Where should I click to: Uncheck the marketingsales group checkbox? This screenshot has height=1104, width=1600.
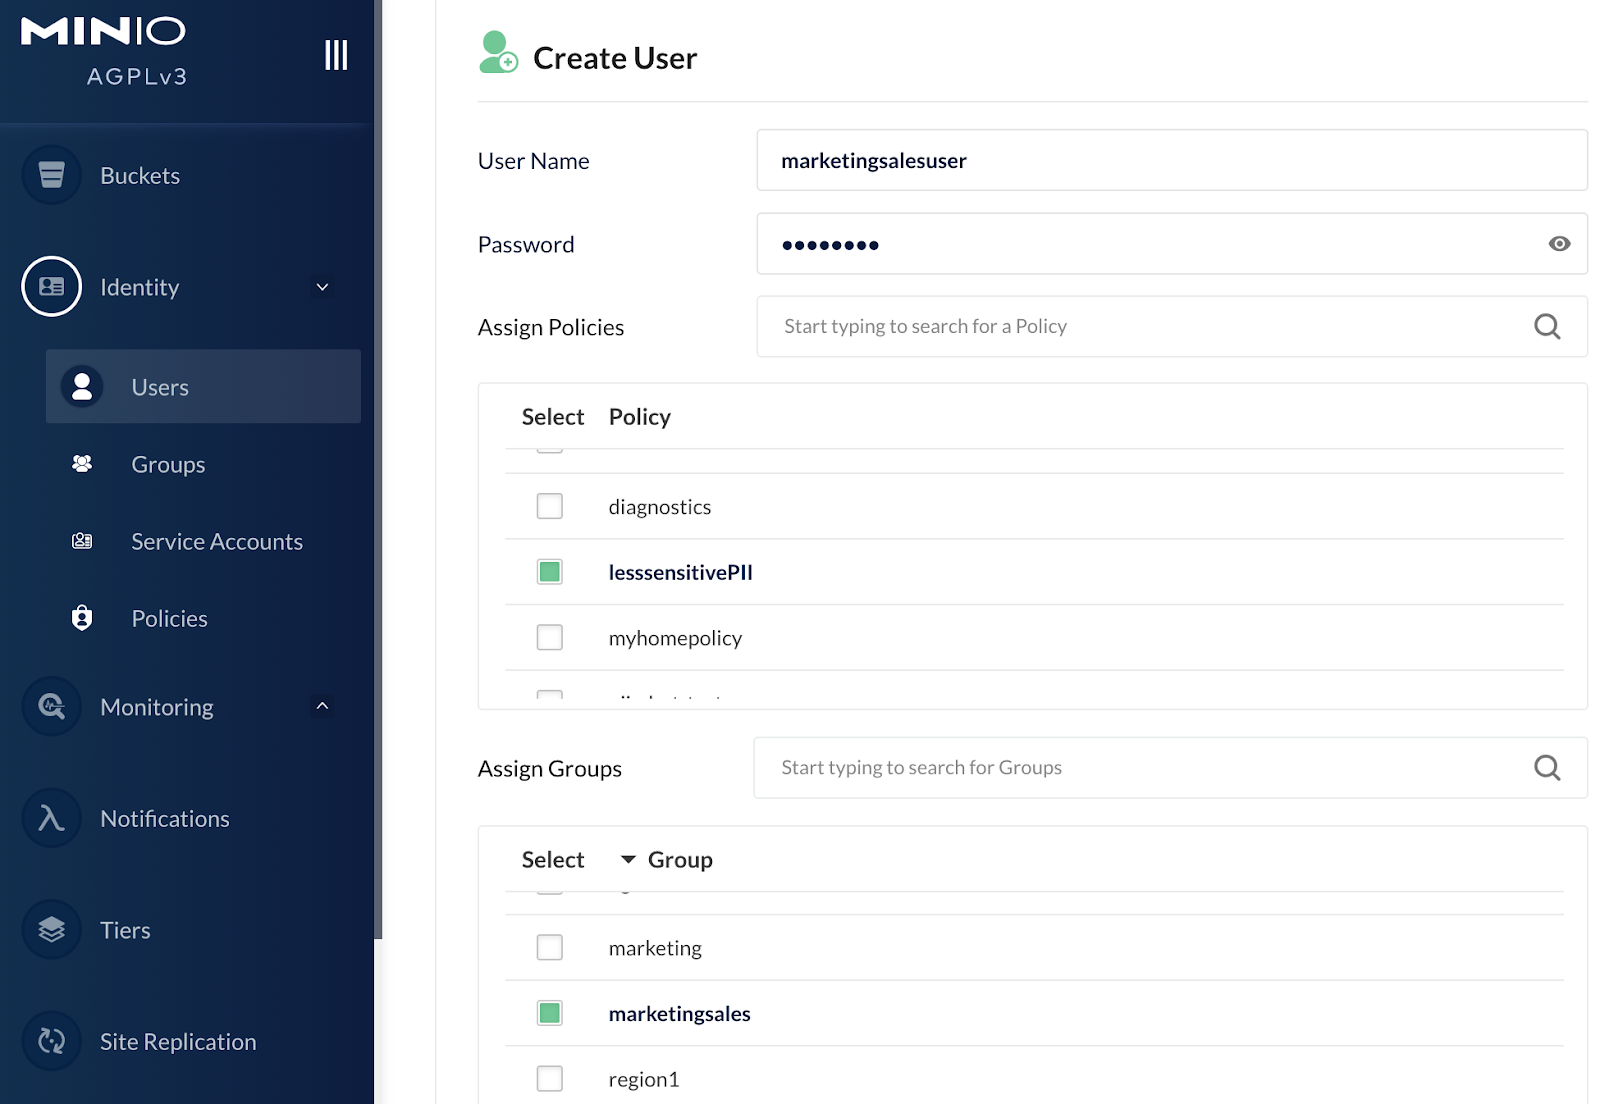(x=549, y=1013)
